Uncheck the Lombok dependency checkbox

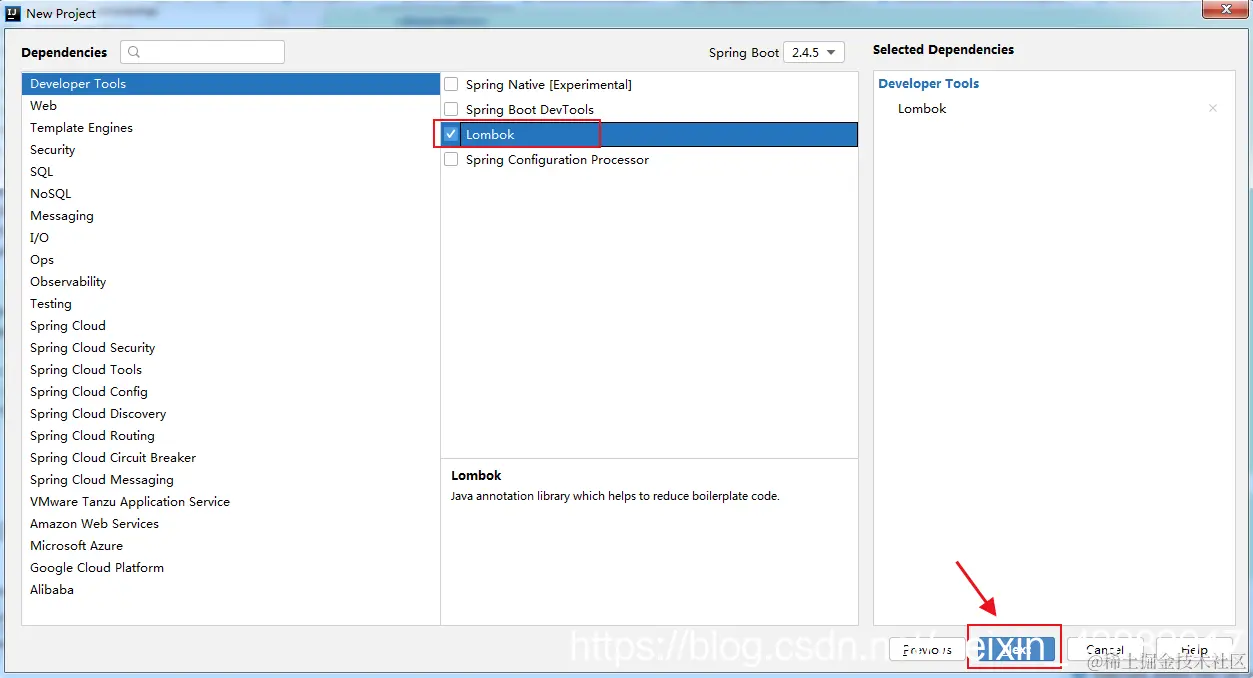(x=451, y=134)
